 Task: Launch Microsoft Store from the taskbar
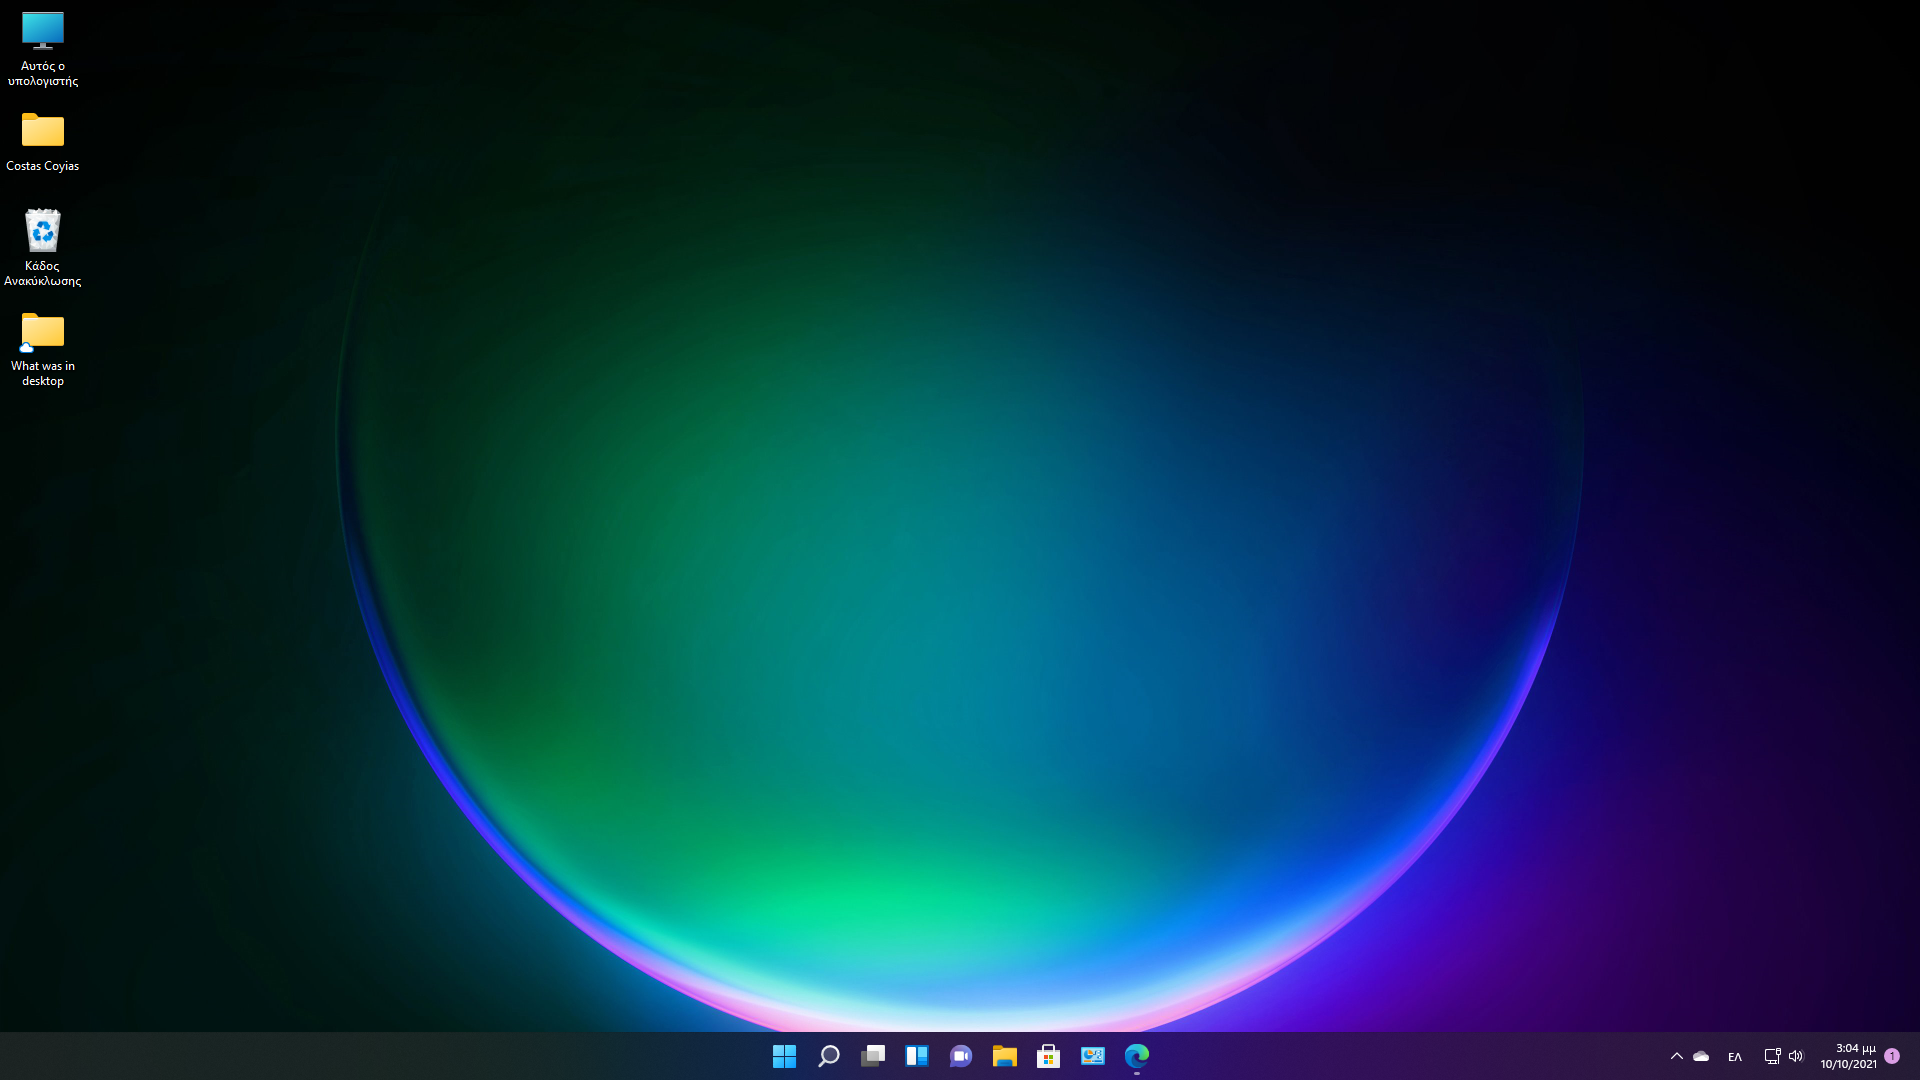coord(1048,1056)
